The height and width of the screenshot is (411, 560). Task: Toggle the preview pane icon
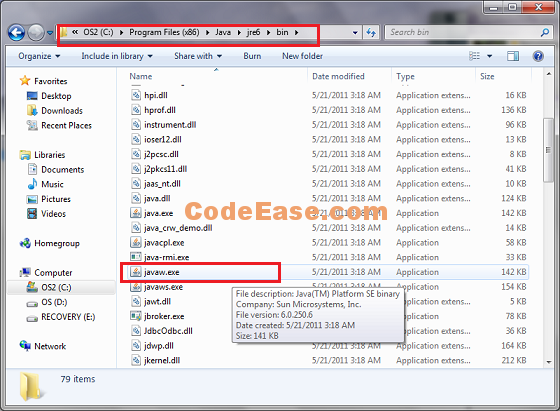(x=513, y=56)
